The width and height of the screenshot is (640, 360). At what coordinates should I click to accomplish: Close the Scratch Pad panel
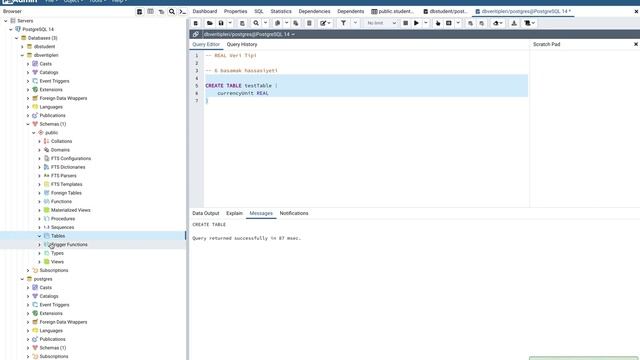tap(636, 44)
